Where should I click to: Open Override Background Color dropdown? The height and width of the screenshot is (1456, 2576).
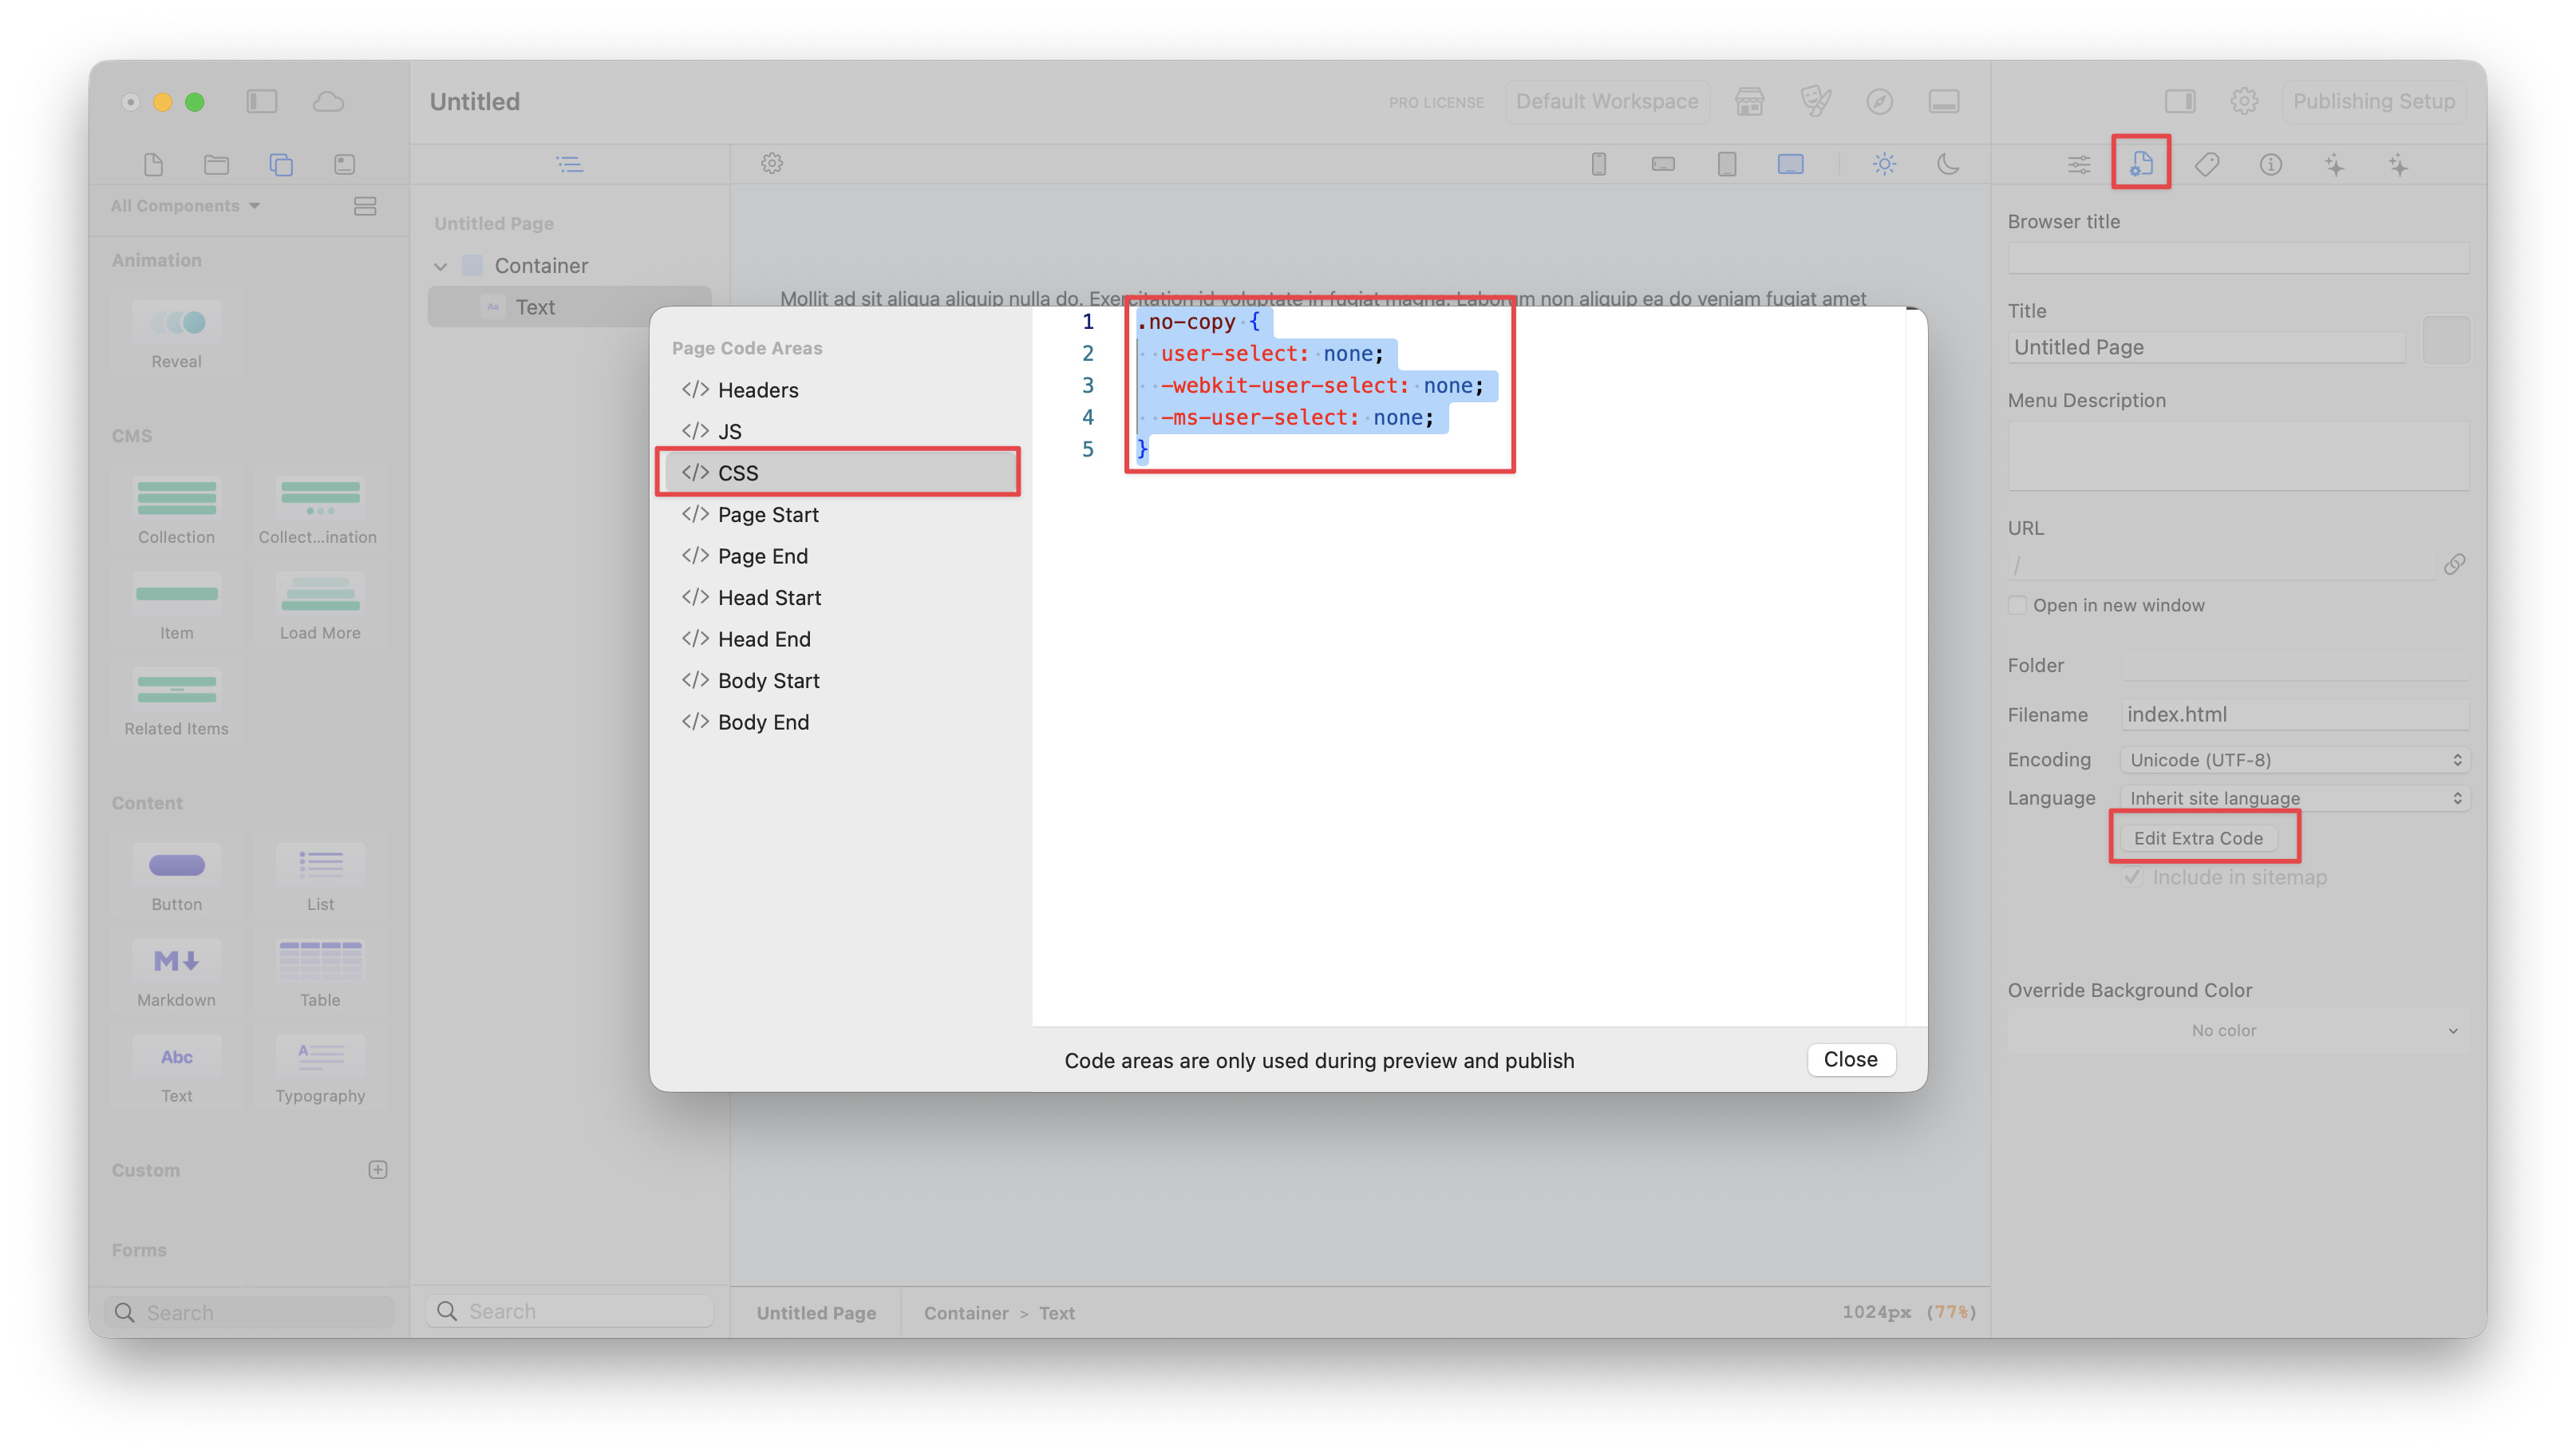pyautogui.click(x=2238, y=1030)
